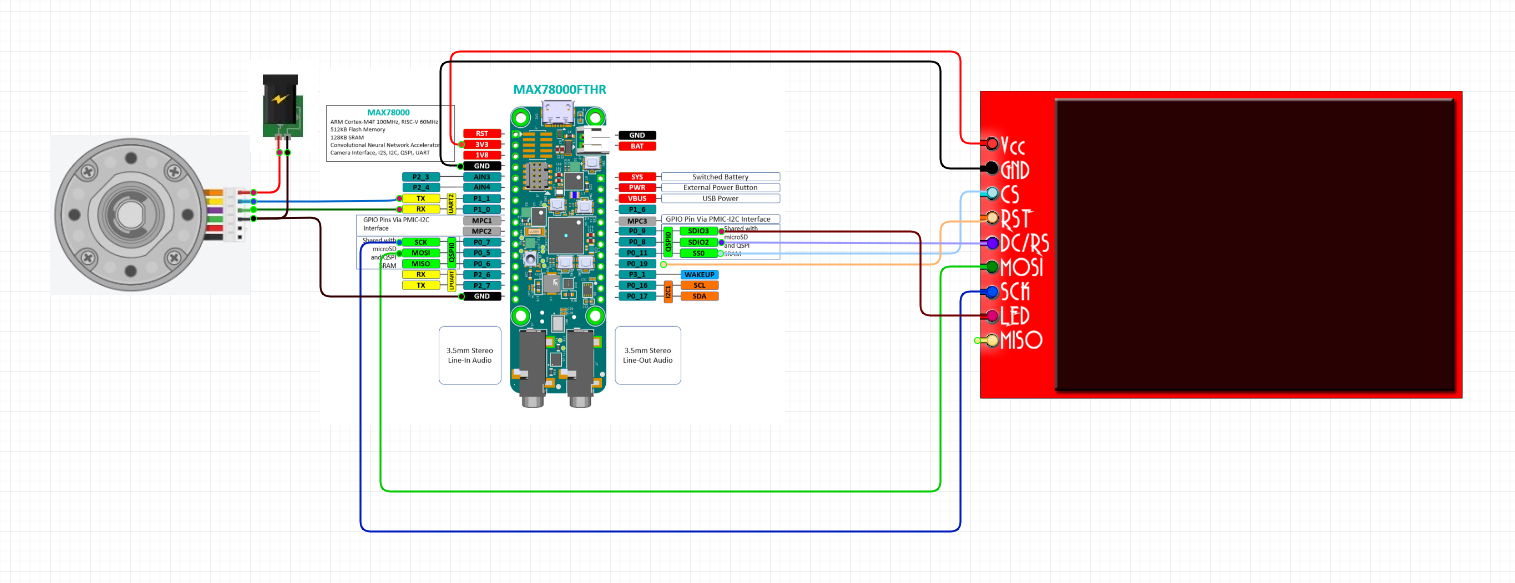Select the MAX78000 specifications description box
This screenshot has width=1515, height=583.
(391, 133)
